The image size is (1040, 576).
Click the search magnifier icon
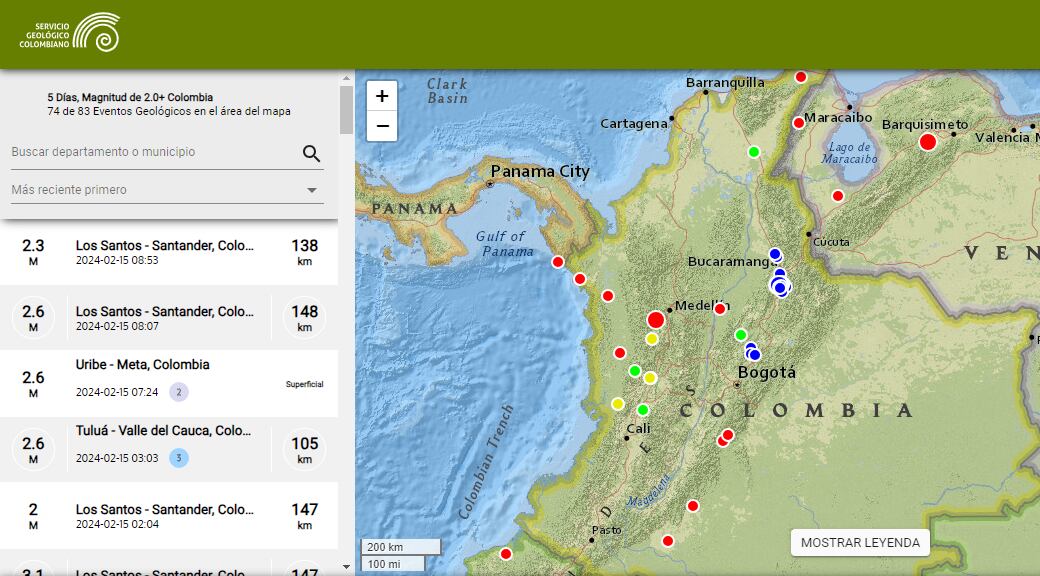[x=311, y=153]
